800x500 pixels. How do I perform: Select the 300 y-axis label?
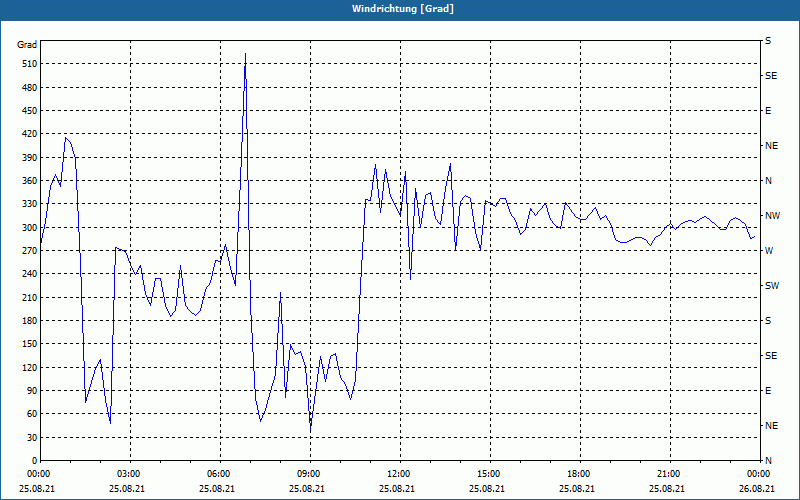coord(30,228)
